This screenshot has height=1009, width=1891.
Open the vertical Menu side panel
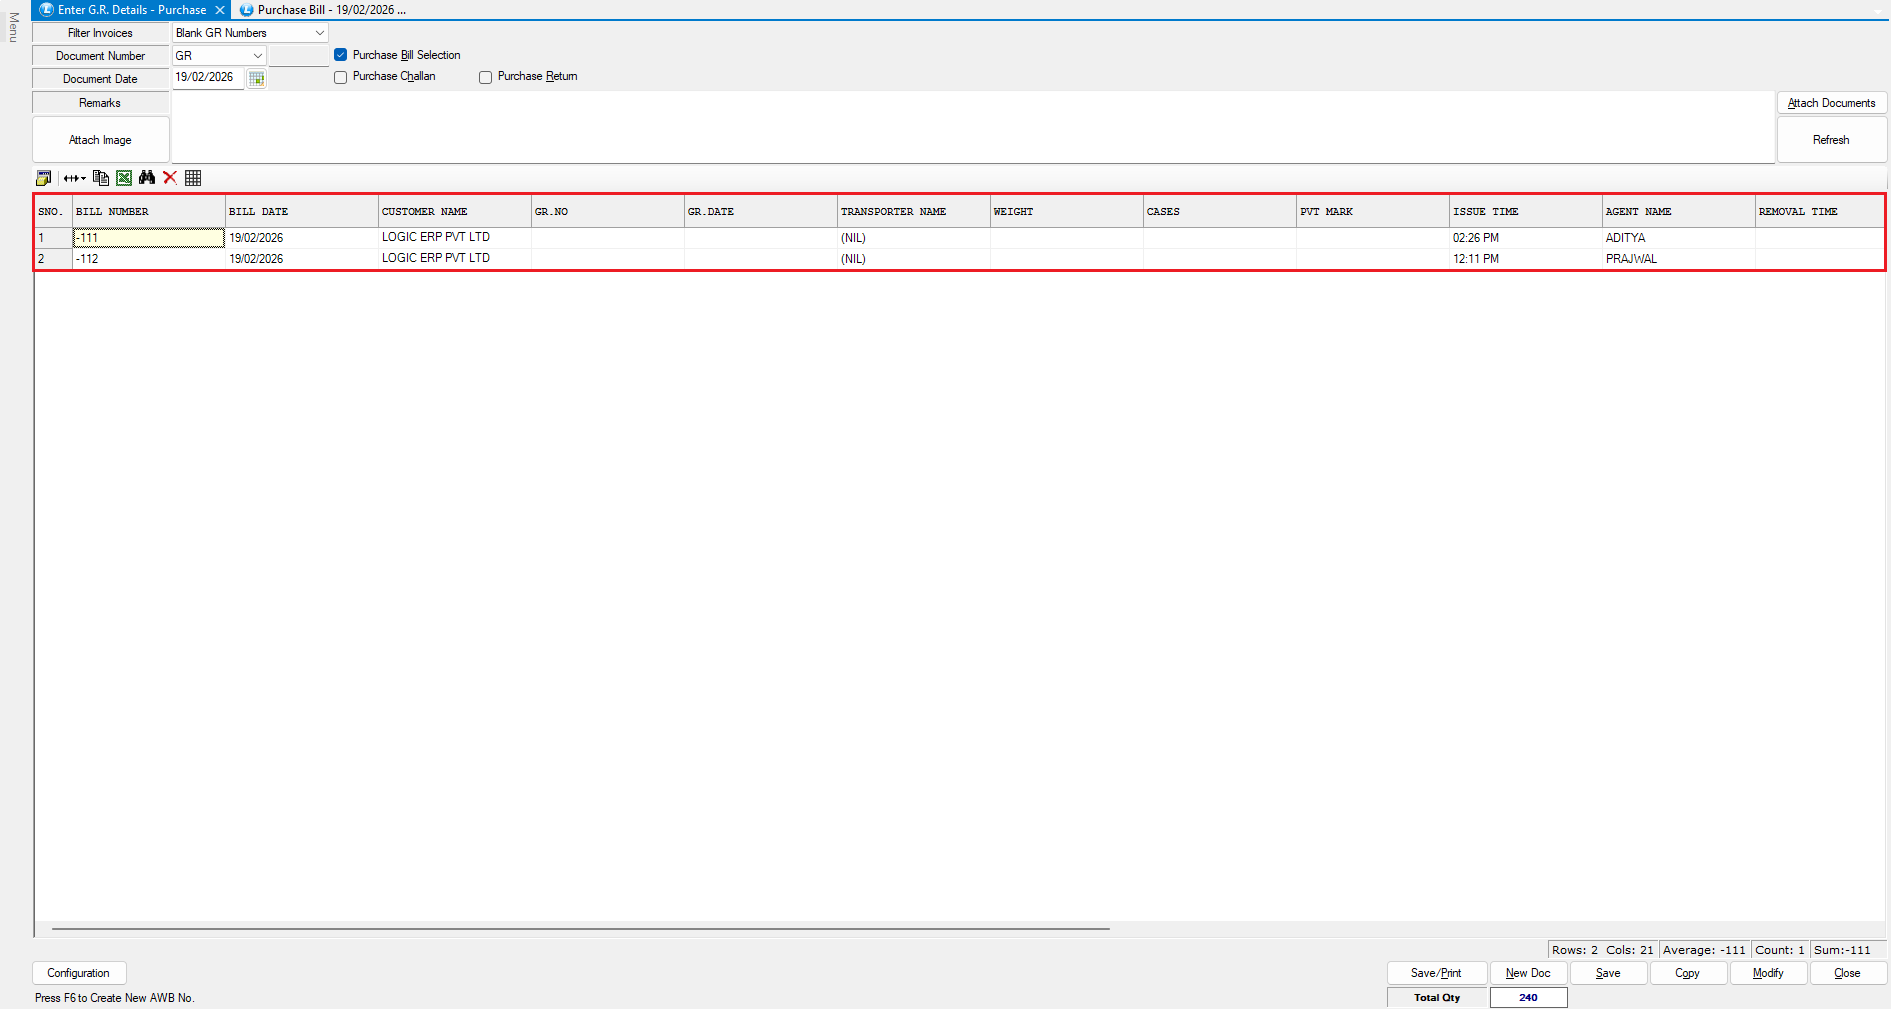[13, 27]
